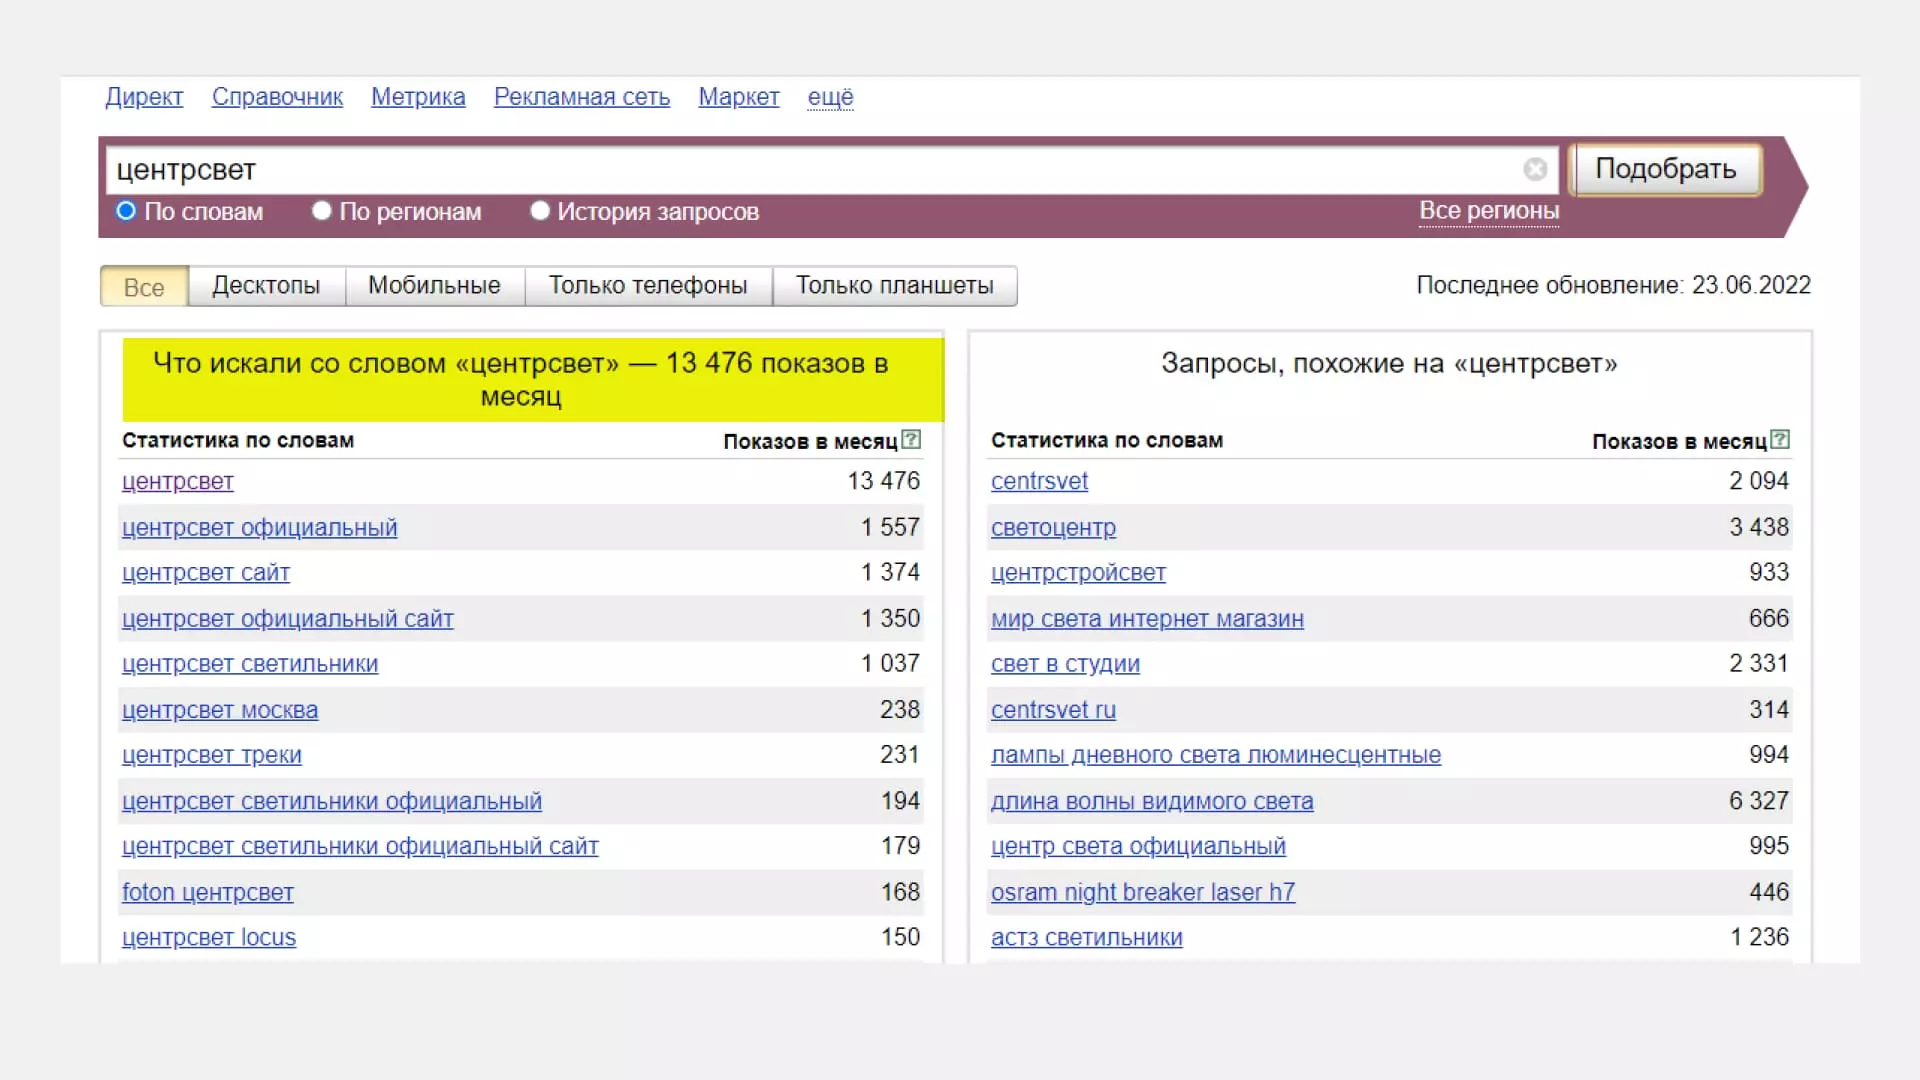Open the 'центрсвет светильники' query with 1 037 impressions
Image resolution: width=1920 pixels, height=1080 pixels.
pyautogui.click(x=250, y=664)
